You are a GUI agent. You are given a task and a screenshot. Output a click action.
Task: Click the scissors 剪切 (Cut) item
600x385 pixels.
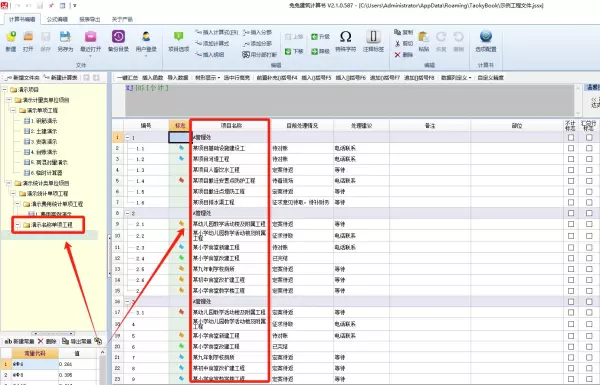[404, 44]
